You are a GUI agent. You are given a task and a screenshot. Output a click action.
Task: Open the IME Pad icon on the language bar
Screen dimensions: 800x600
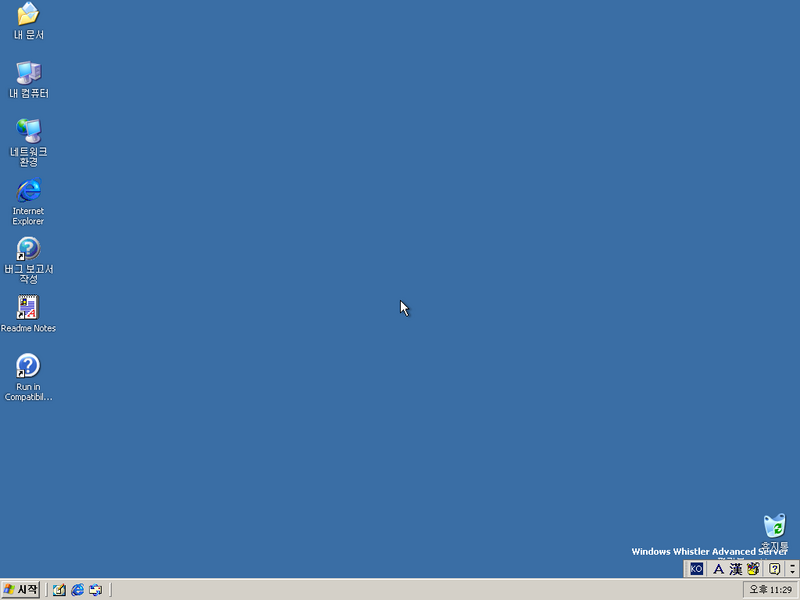pos(753,568)
